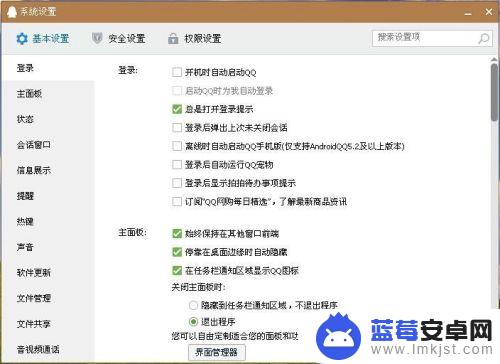Select 软件更新 in the left sidebar
This screenshot has height=364, width=500.
[48, 273]
